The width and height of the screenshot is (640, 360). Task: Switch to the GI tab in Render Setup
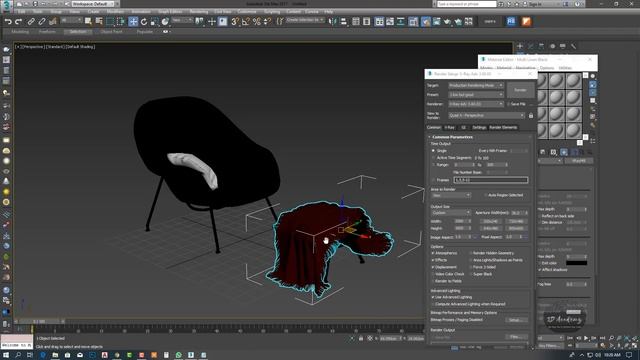click(463, 127)
